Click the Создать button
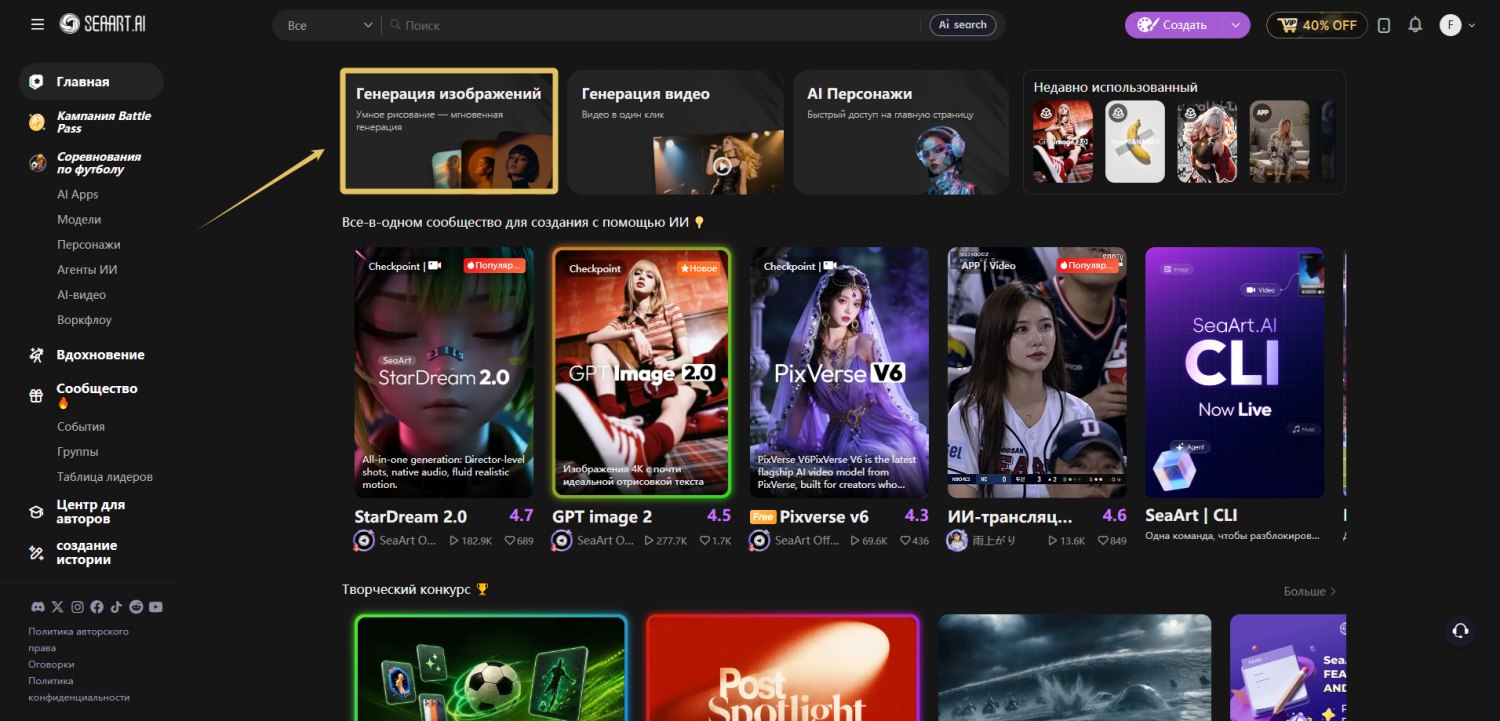 pos(1175,25)
